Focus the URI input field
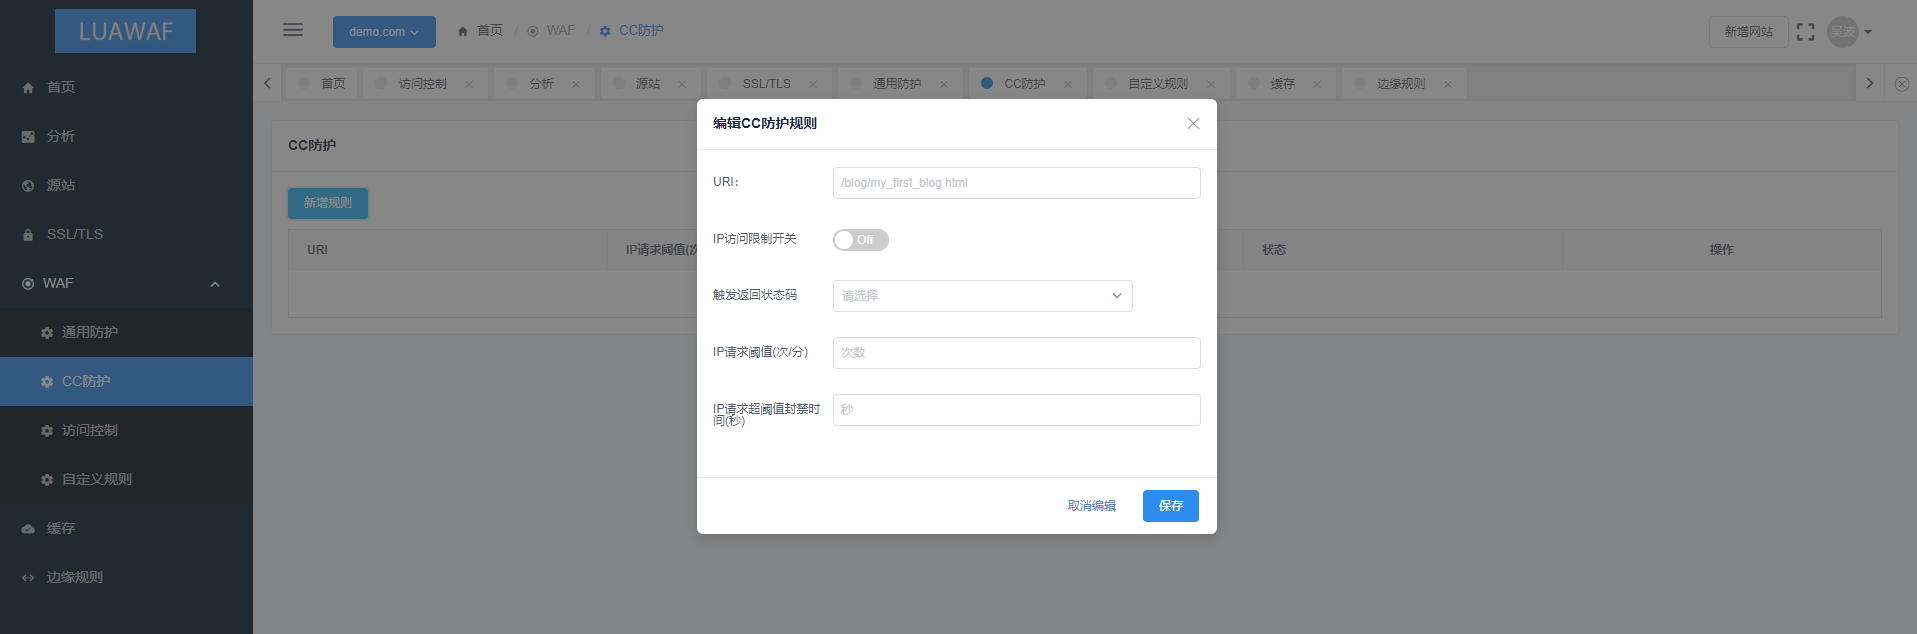The width and height of the screenshot is (1917, 634). point(1016,183)
